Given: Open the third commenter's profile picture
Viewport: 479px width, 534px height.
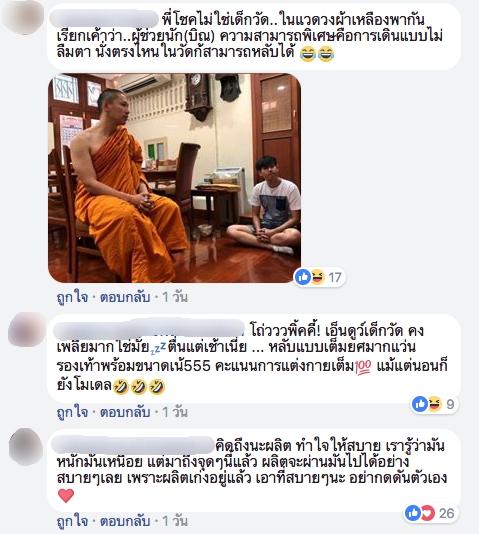Looking at the screenshot, I should click(x=26, y=446).
